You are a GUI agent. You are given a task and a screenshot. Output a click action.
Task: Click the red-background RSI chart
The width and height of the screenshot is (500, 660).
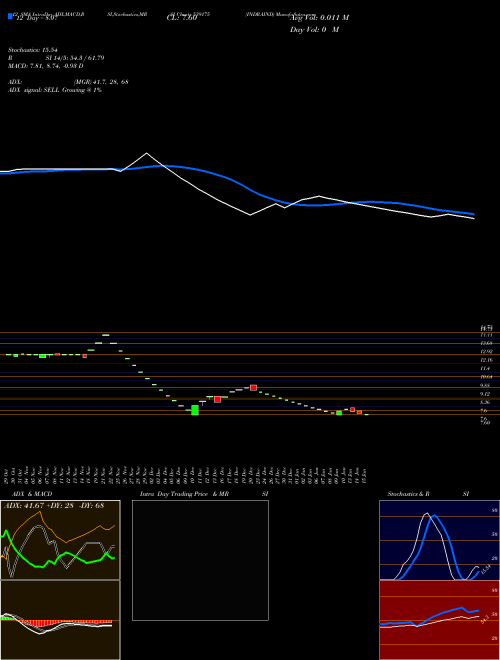coord(439,620)
